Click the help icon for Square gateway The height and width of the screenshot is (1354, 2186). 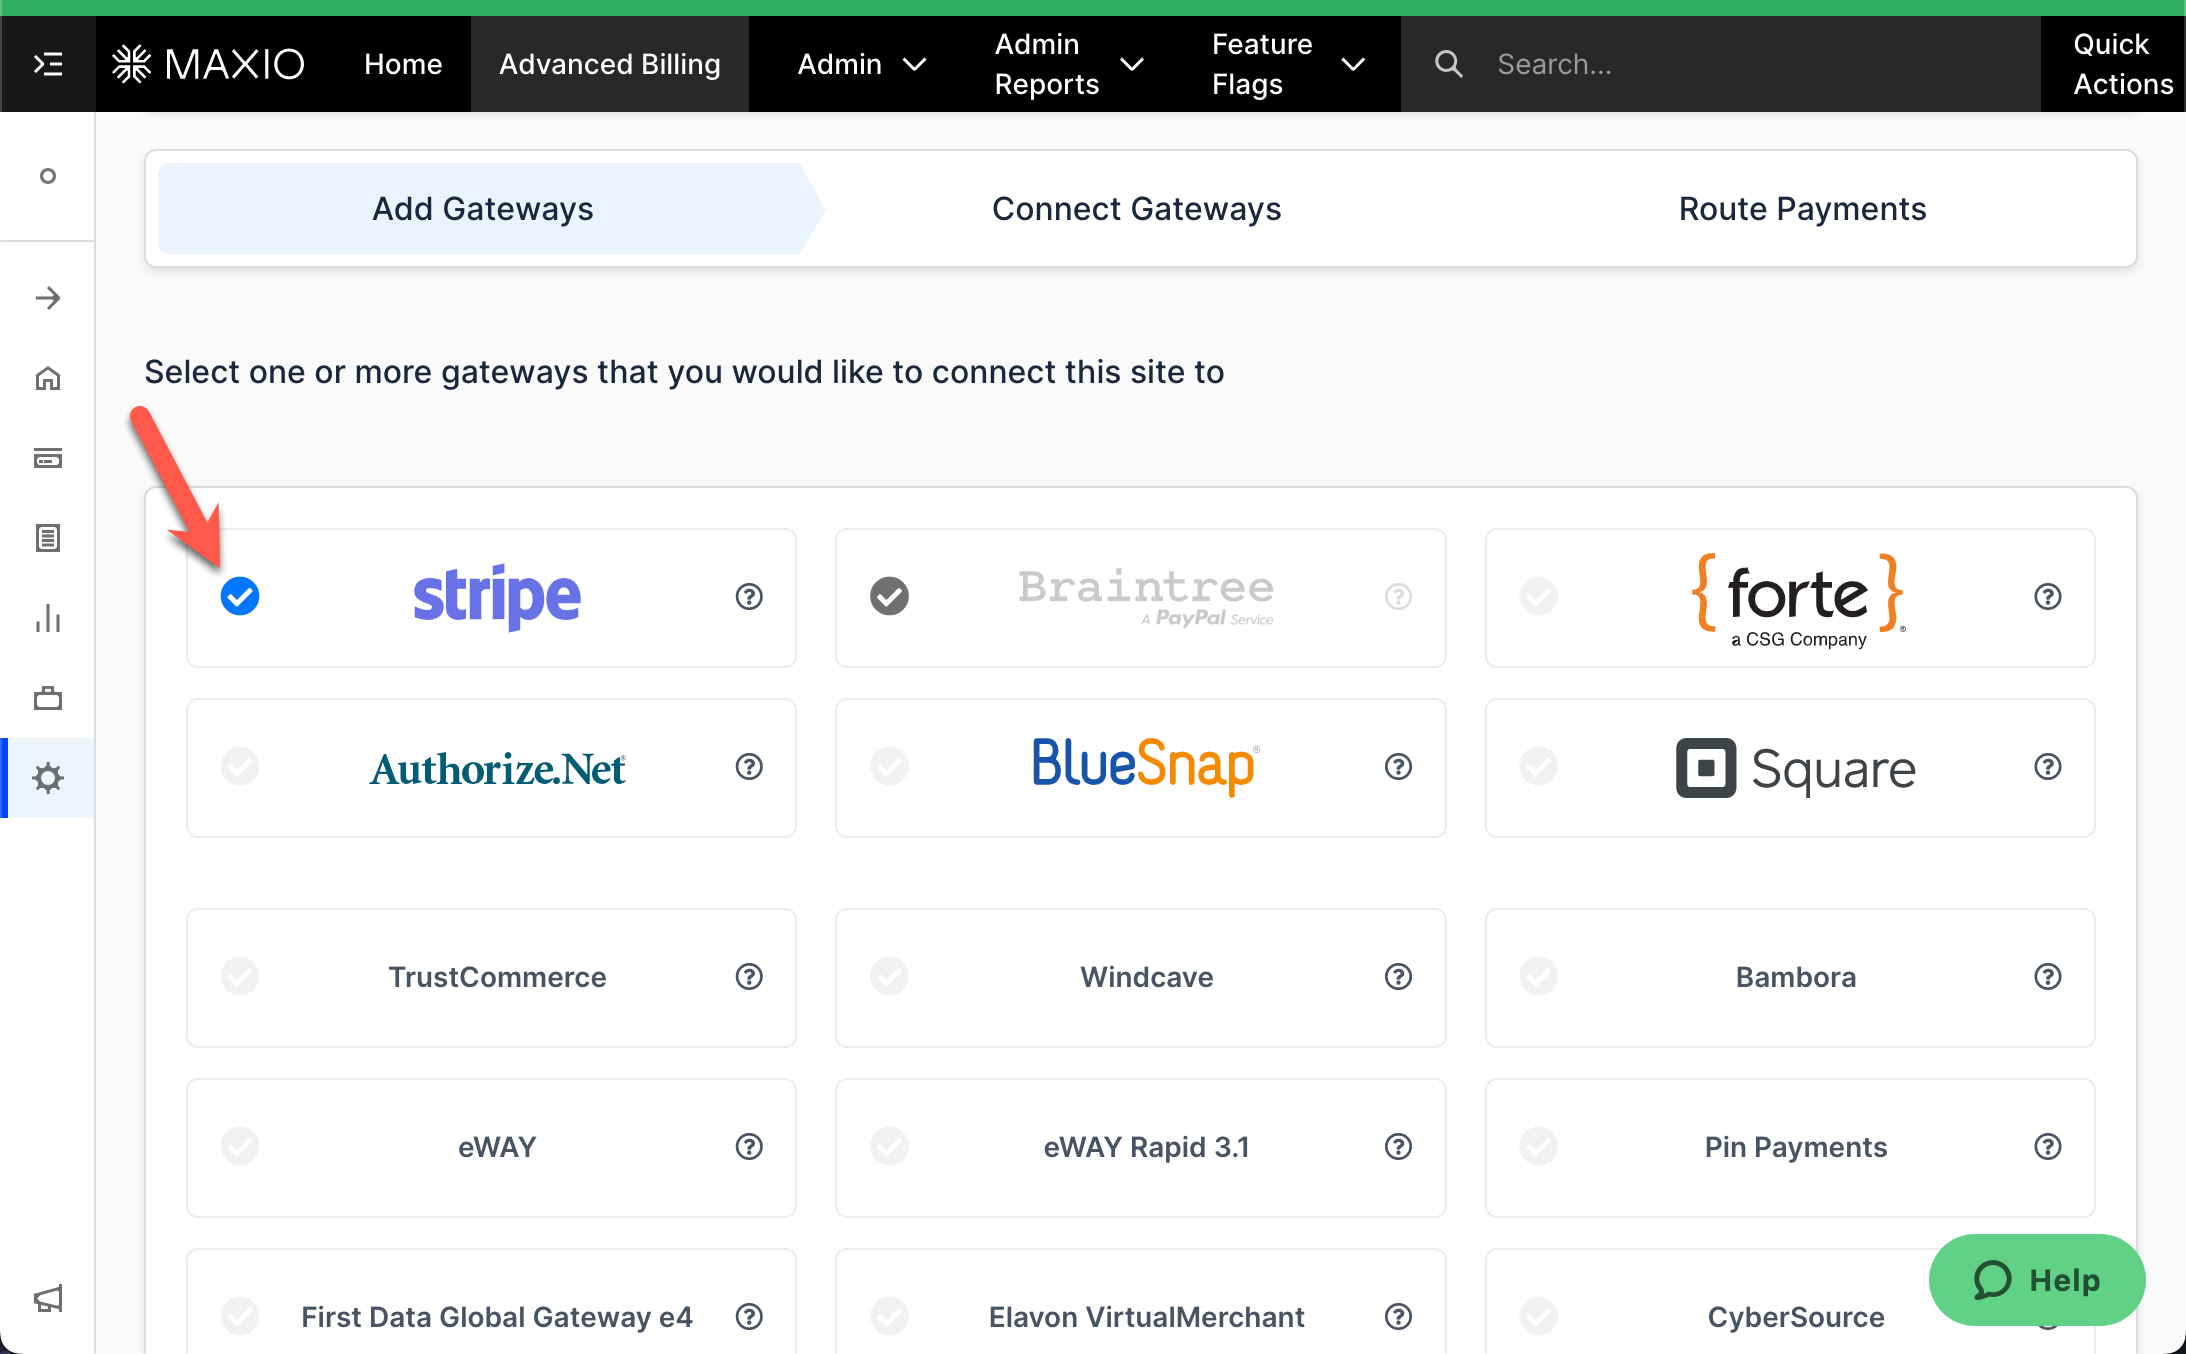2047,767
